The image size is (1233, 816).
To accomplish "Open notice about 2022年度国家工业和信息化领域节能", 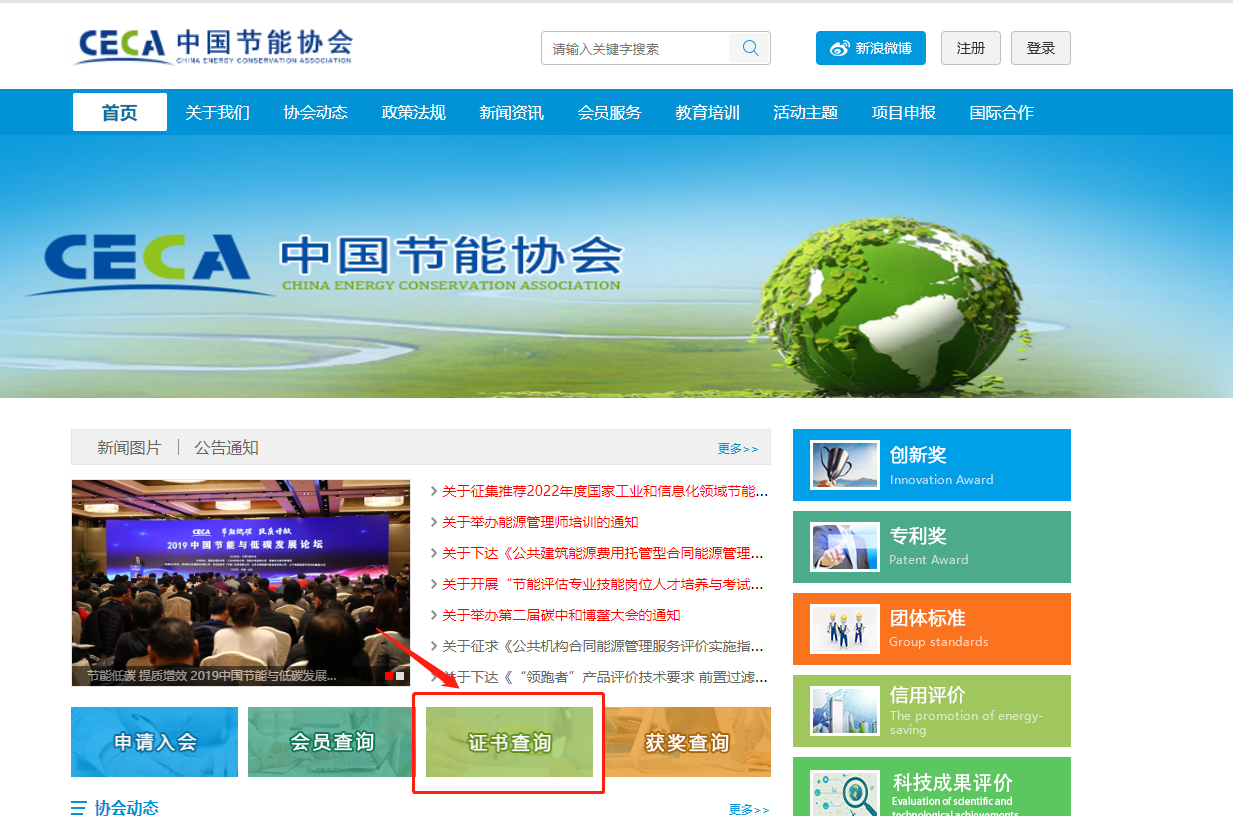I will coord(605,491).
